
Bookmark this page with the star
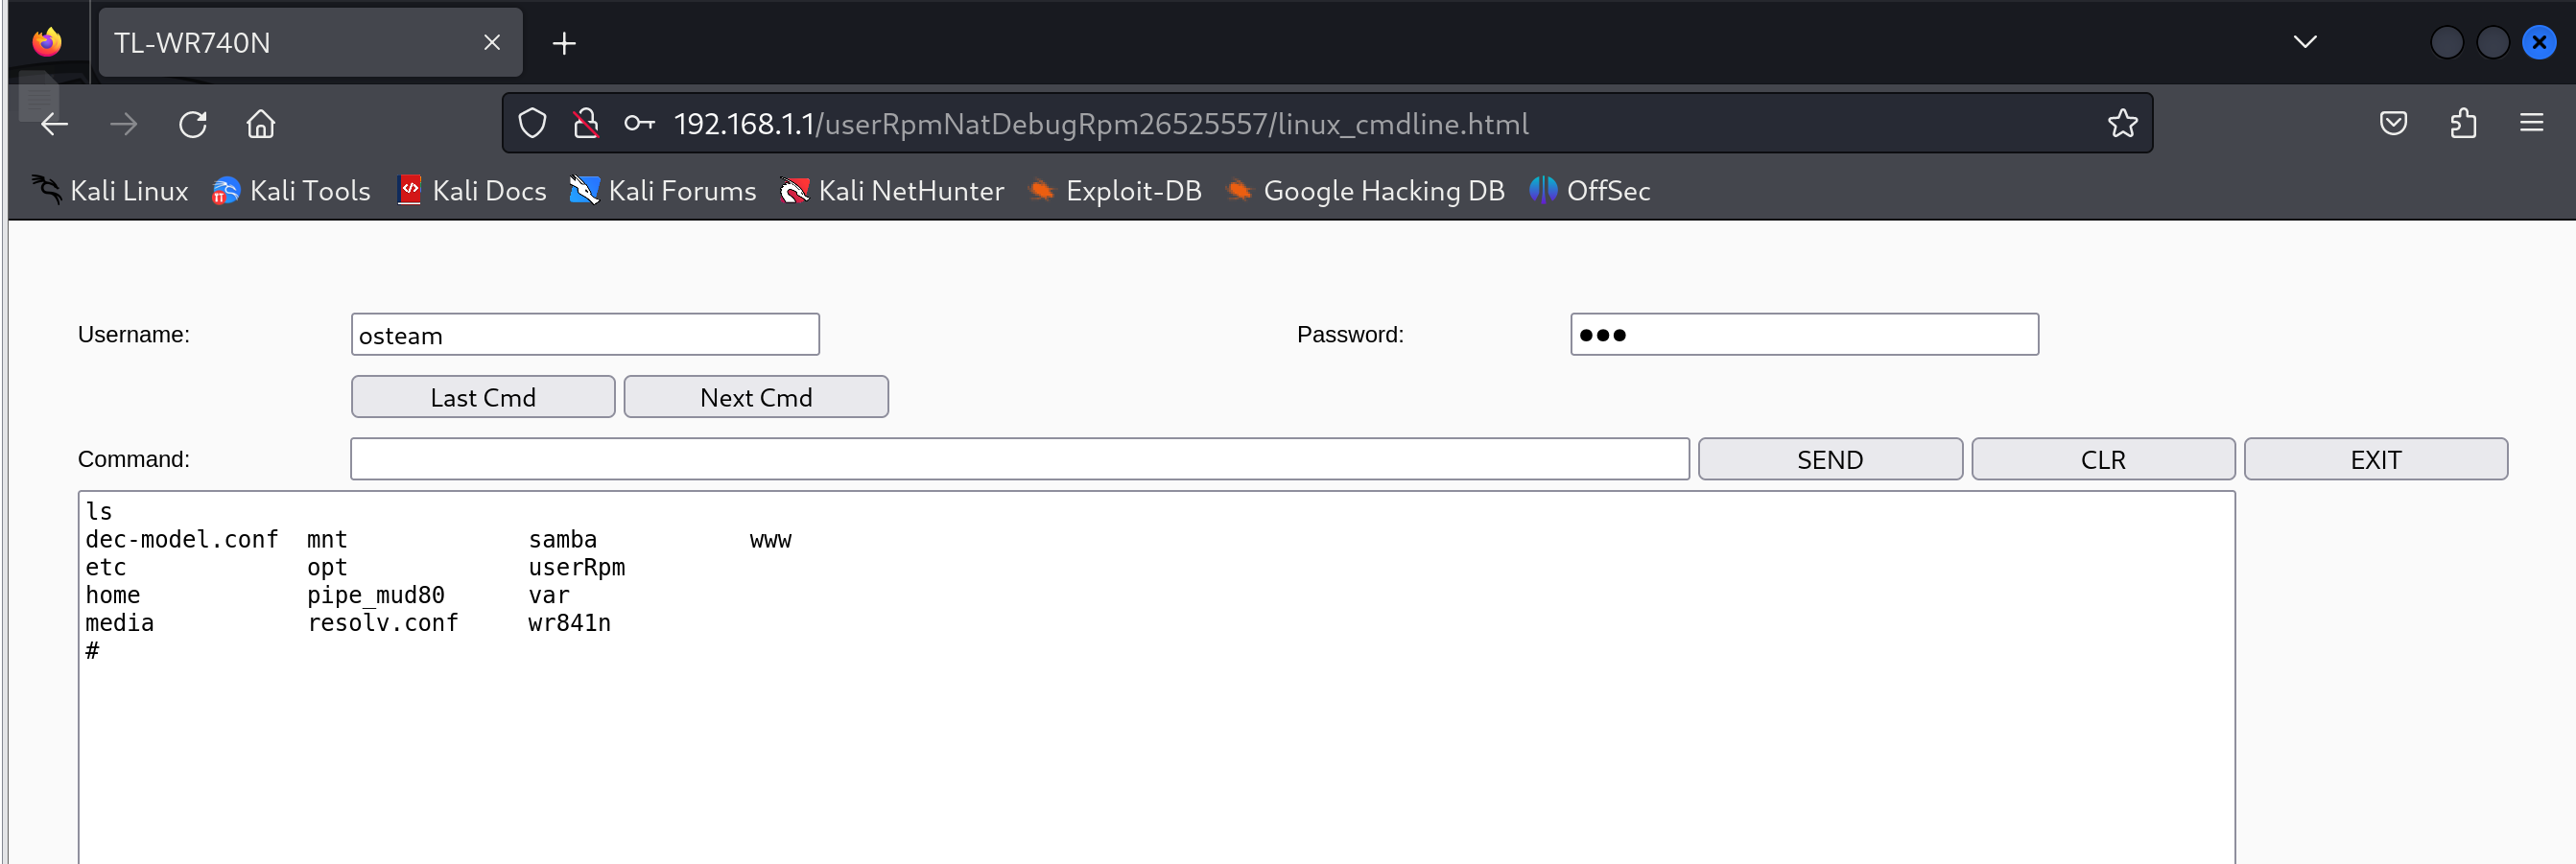click(2122, 124)
